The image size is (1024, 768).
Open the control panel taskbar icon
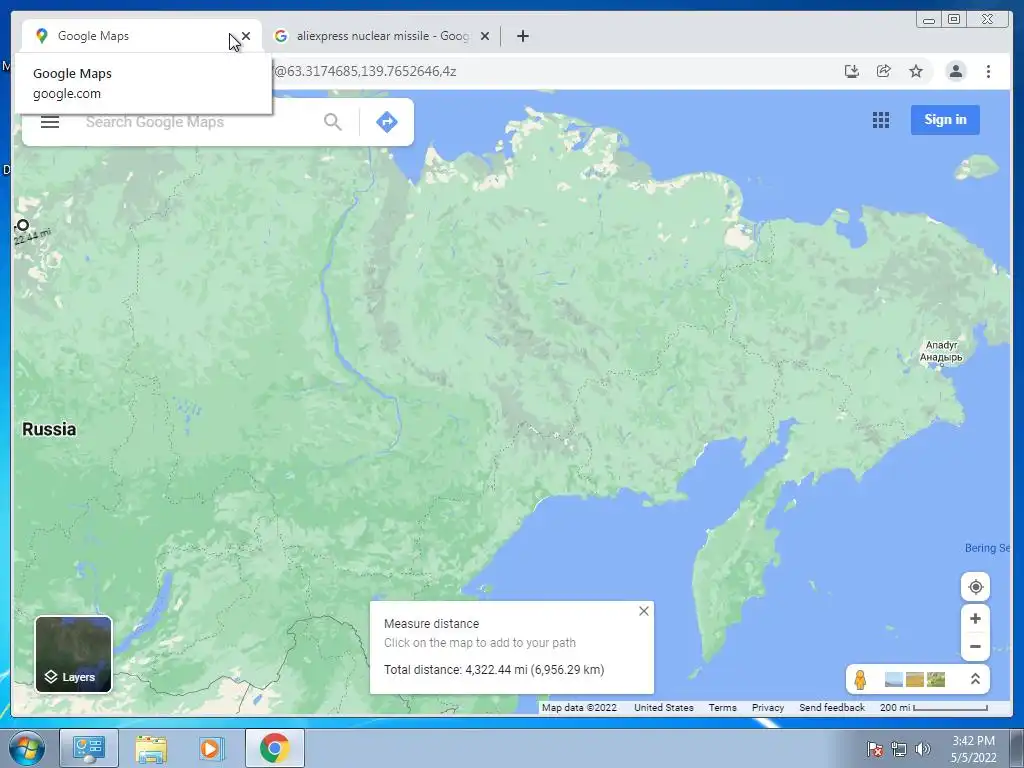(x=89, y=748)
